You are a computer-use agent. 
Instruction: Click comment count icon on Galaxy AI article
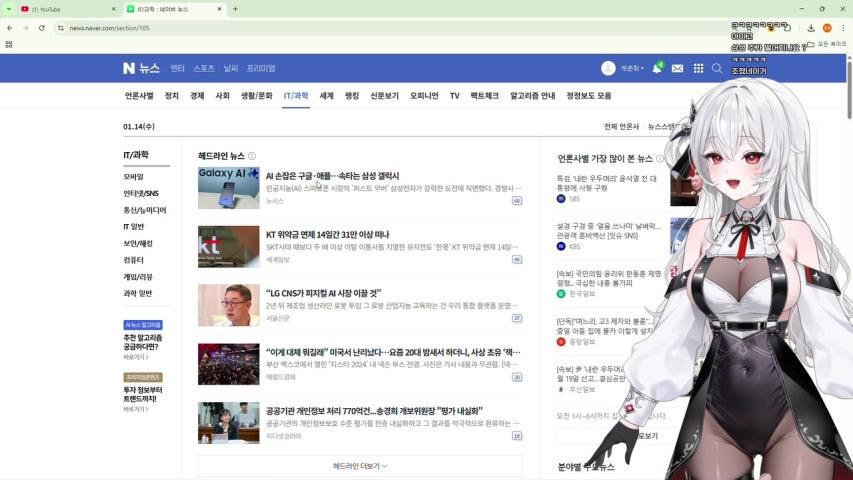click(x=517, y=201)
